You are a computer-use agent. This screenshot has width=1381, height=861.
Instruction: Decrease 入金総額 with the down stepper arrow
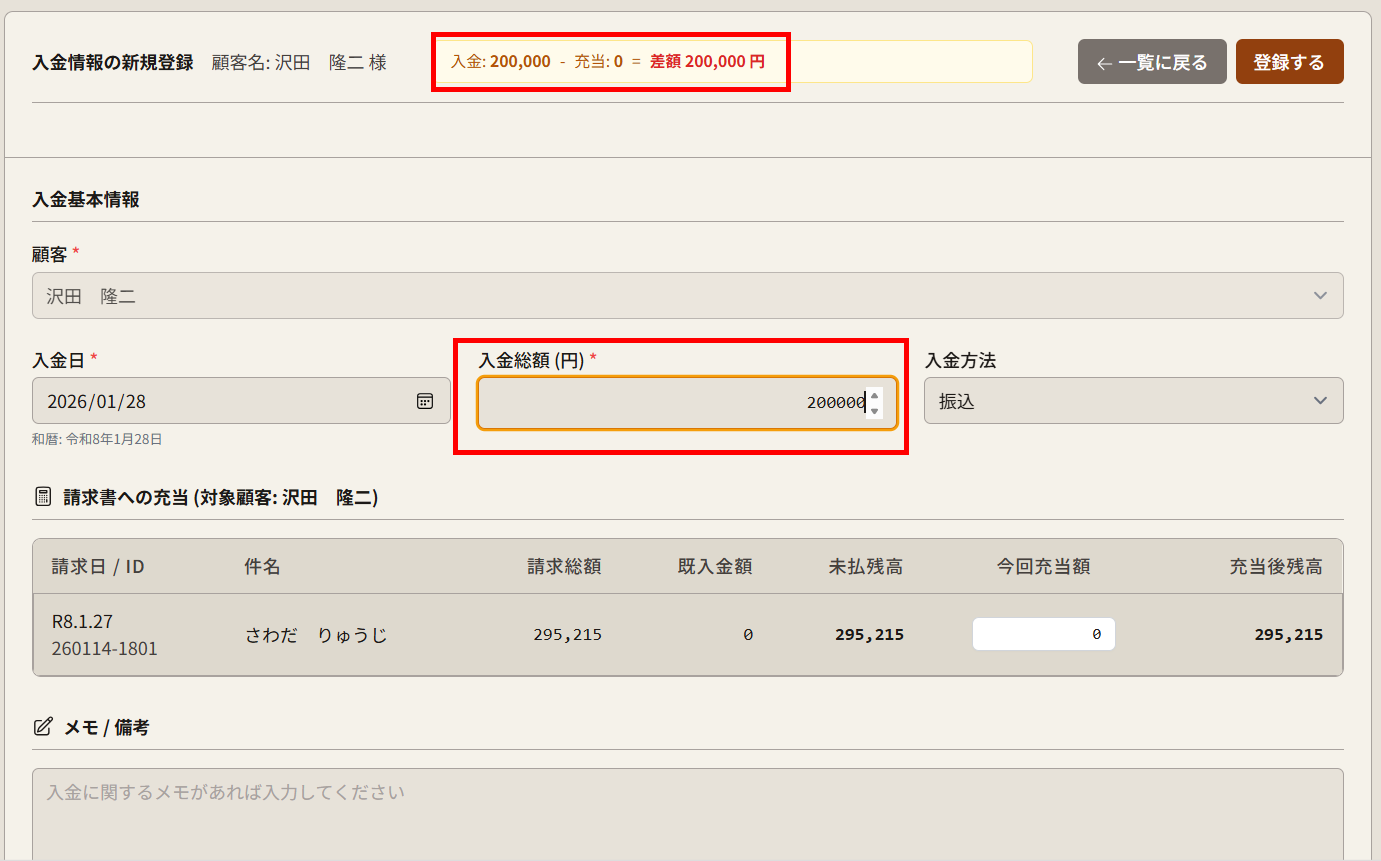[875, 410]
